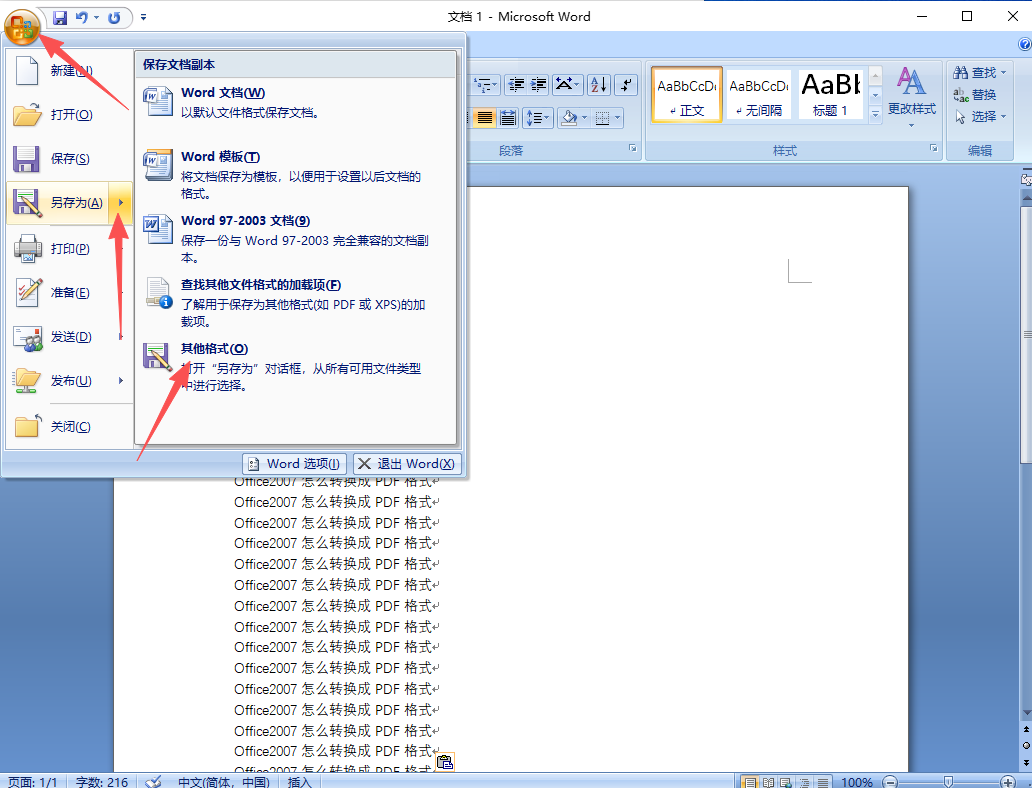The image size is (1032, 788).
Task: Click the Borders icon
Action: tap(602, 118)
